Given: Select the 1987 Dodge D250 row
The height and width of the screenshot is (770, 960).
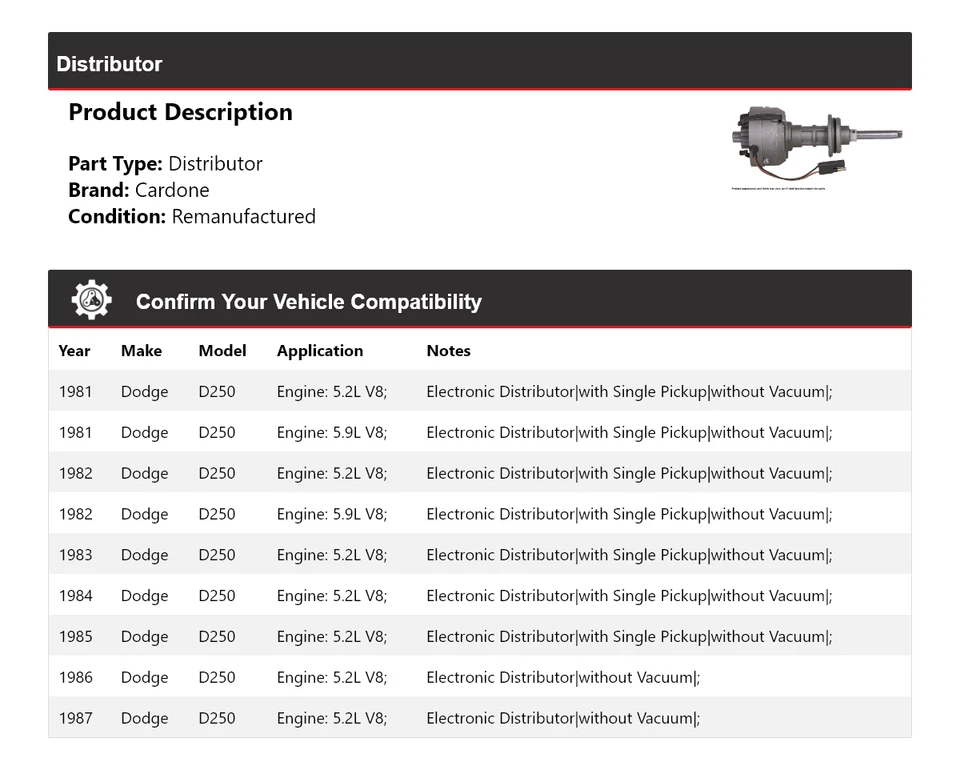Looking at the screenshot, I should (x=480, y=717).
